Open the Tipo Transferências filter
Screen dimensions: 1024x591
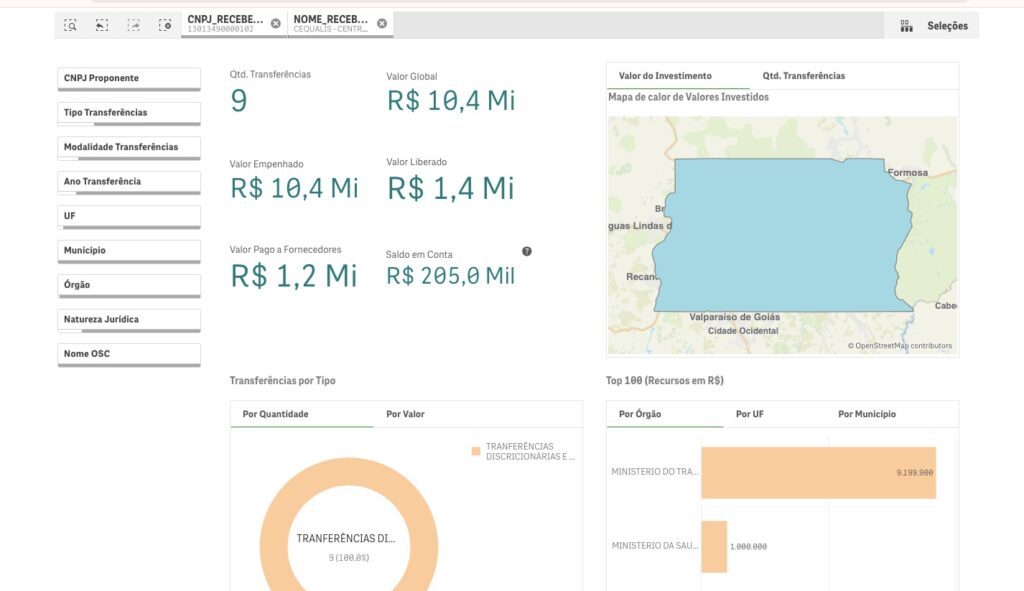point(129,113)
